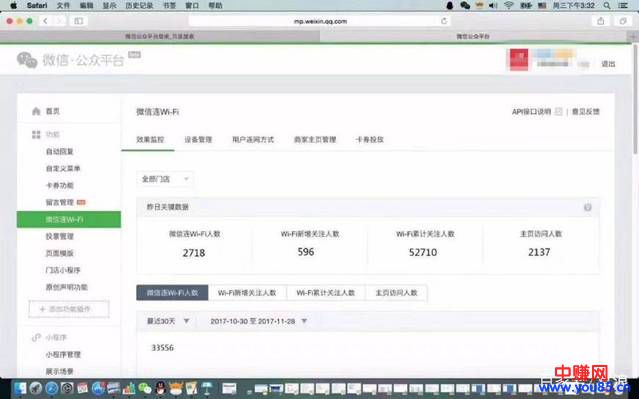Open WeChat from the Dock

[145, 388]
